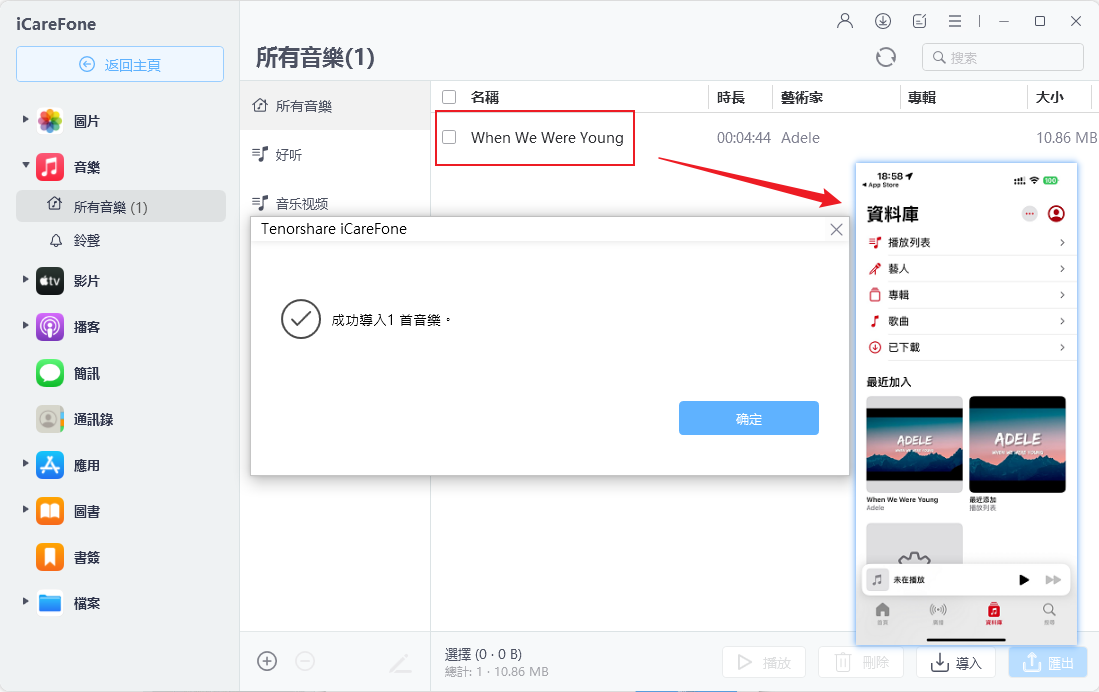
Task: Click the 圖片 Photos icon
Action: [50, 121]
